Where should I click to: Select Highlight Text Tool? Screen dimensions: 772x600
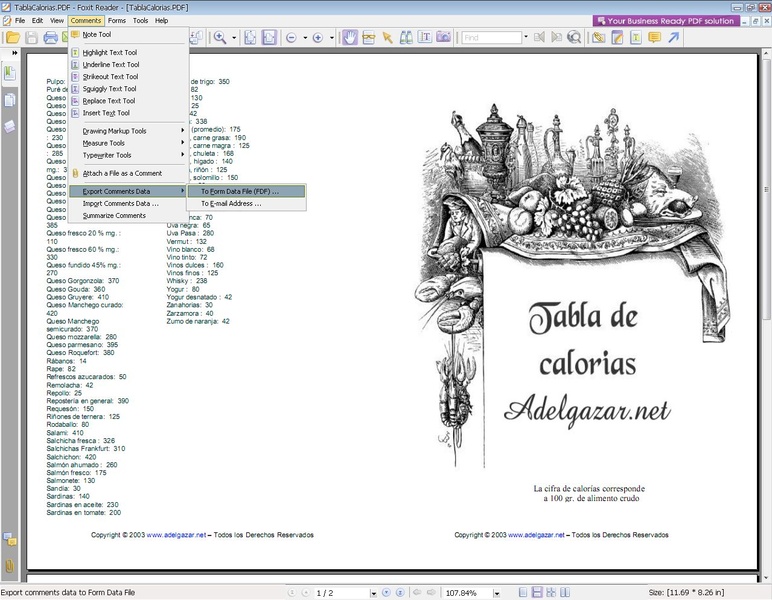point(109,52)
